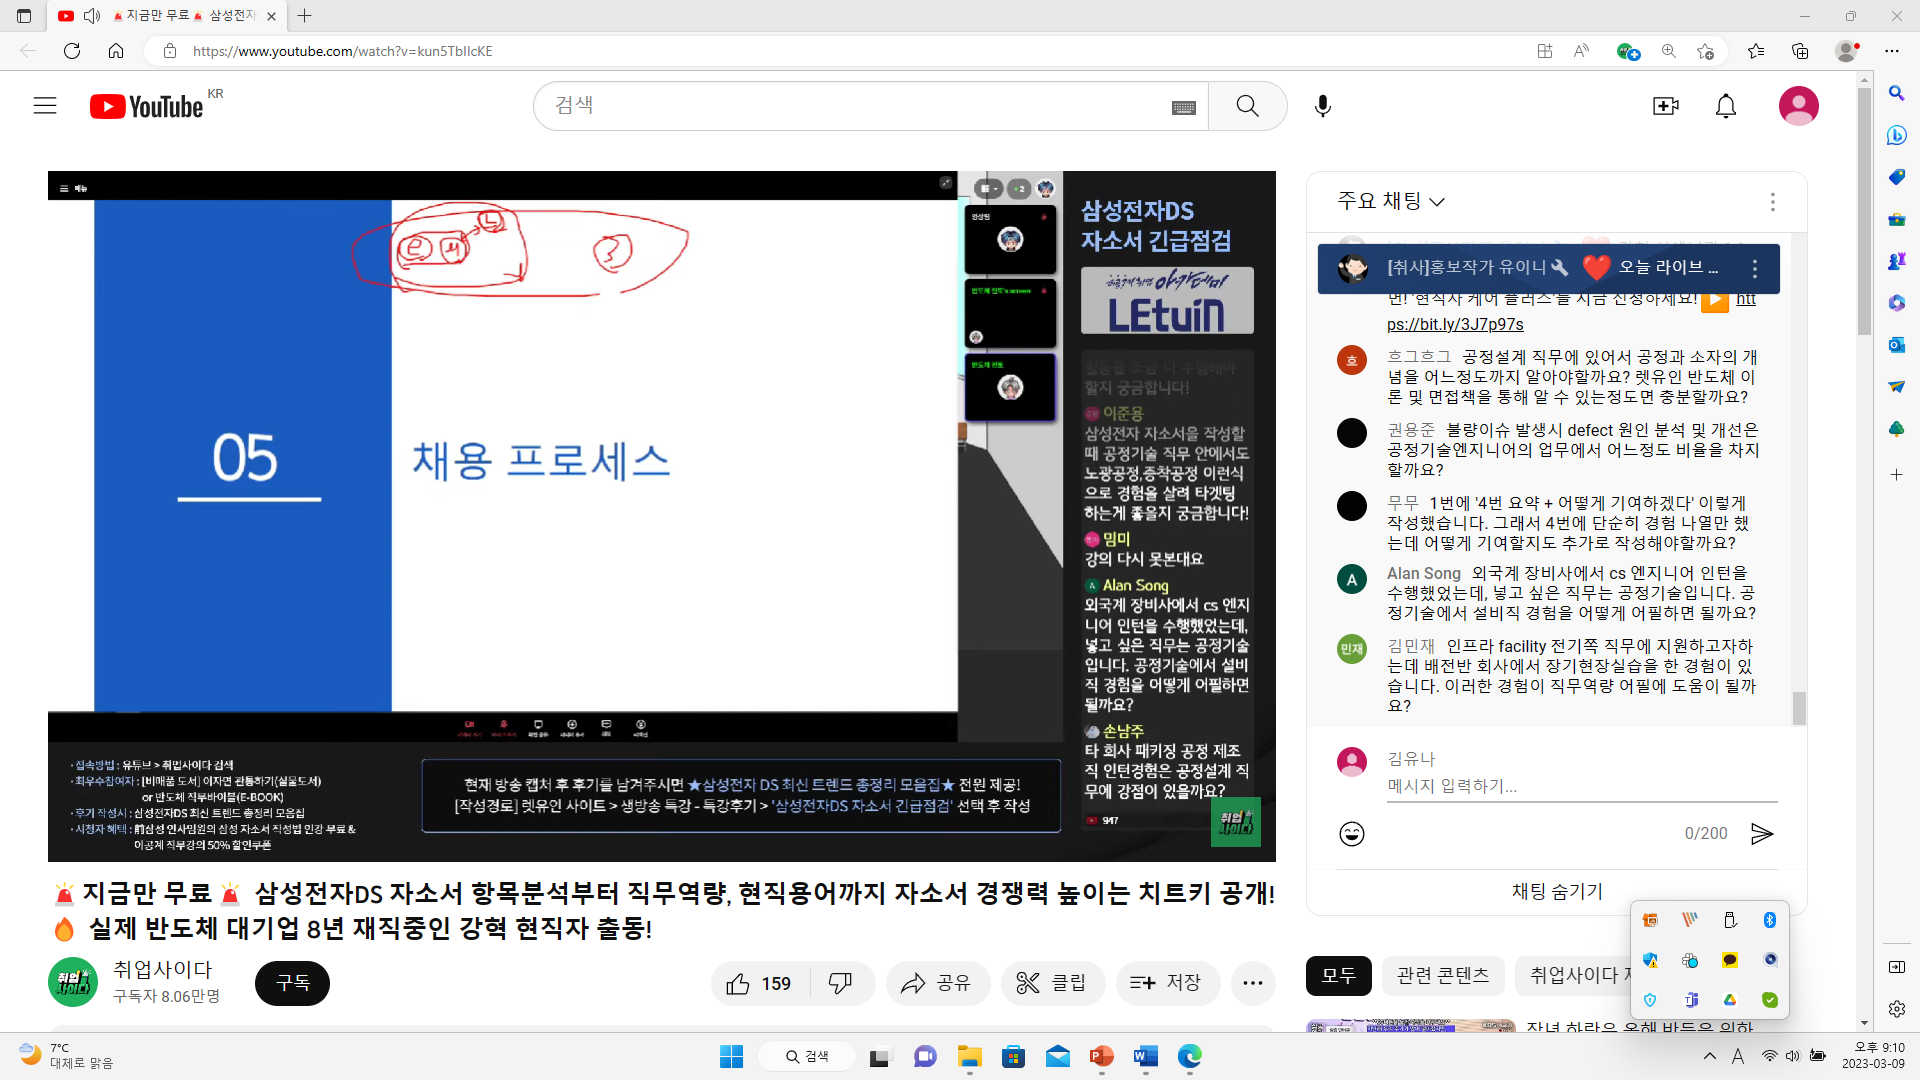Open the YouTube hamburger guide menu

click(x=45, y=106)
